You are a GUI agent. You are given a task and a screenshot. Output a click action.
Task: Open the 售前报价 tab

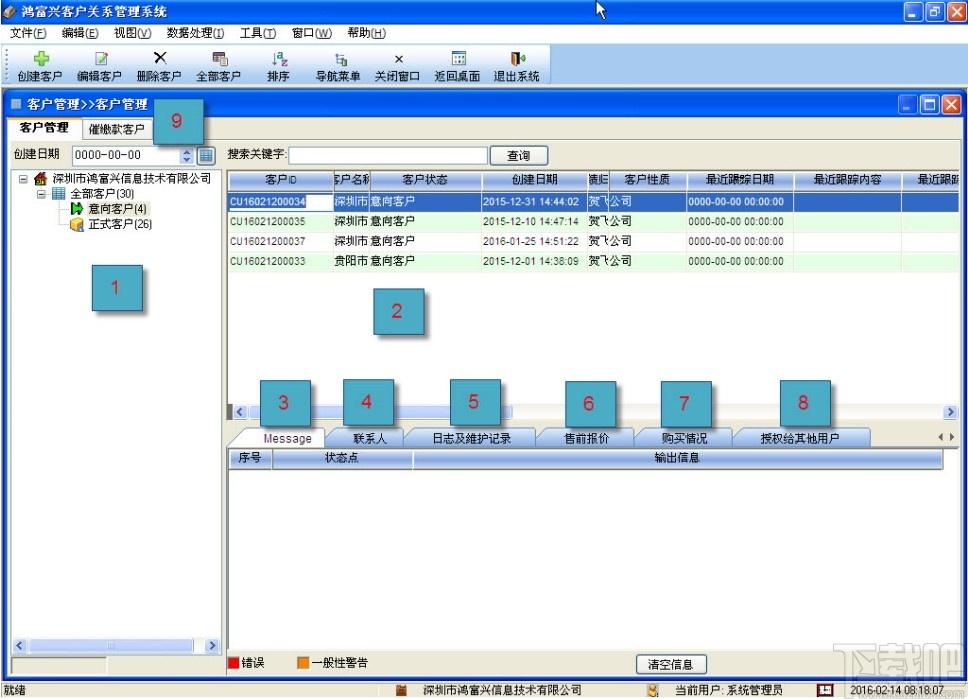[586, 438]
